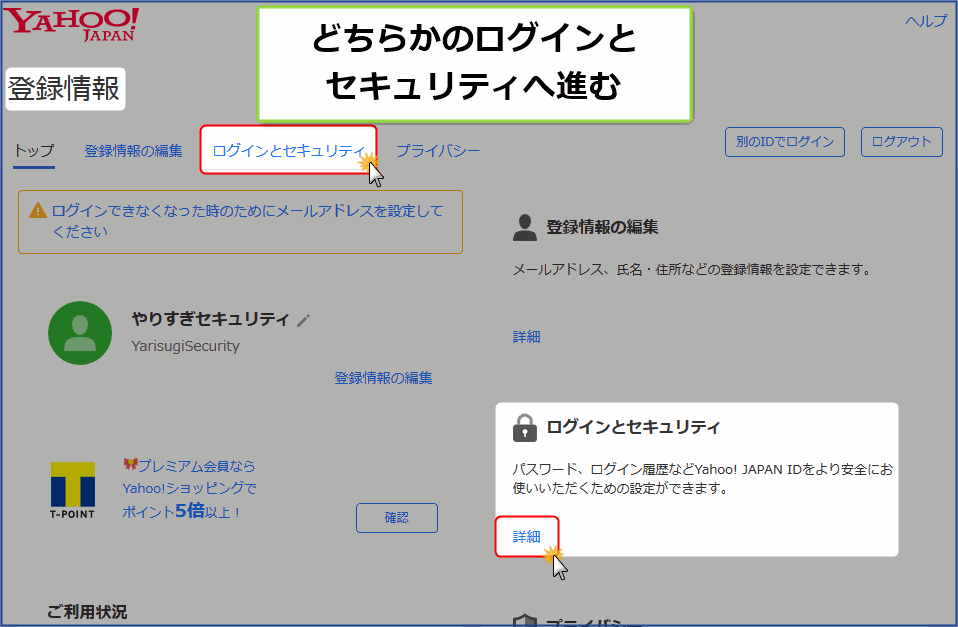Open the プライバシー tab

point(438,151)
